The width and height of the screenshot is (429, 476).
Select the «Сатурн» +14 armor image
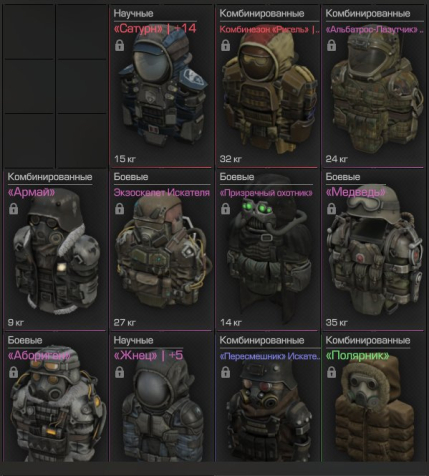[164, 88]
